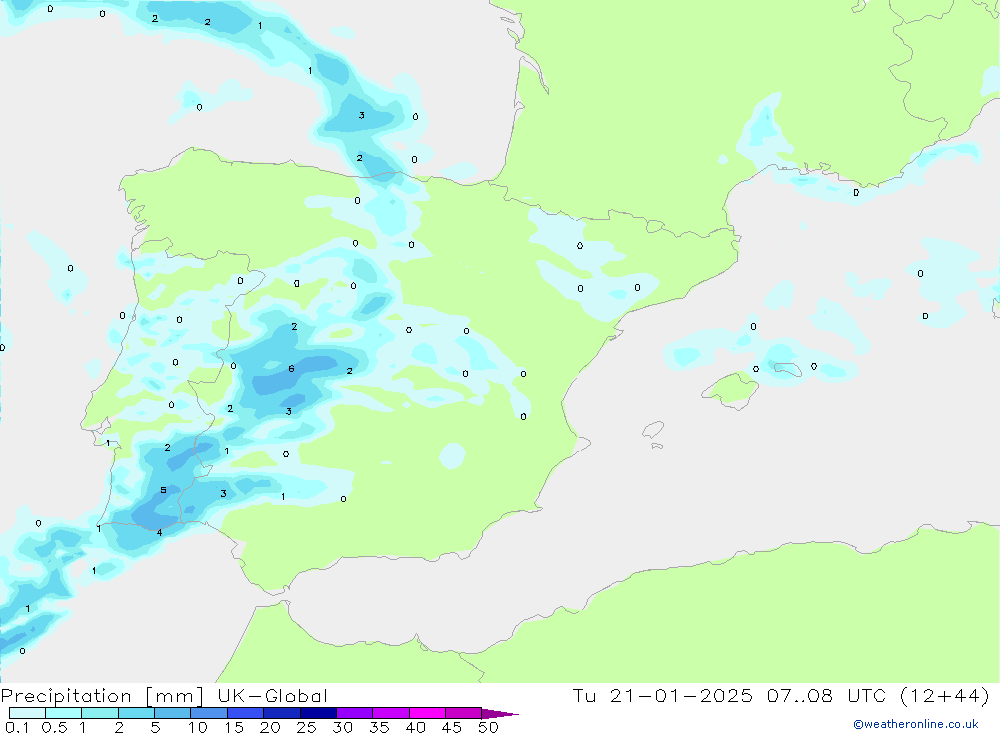Screen dimensions: 1000x733
Task: Click the '35' legend scale label
Action: [379, 727]
